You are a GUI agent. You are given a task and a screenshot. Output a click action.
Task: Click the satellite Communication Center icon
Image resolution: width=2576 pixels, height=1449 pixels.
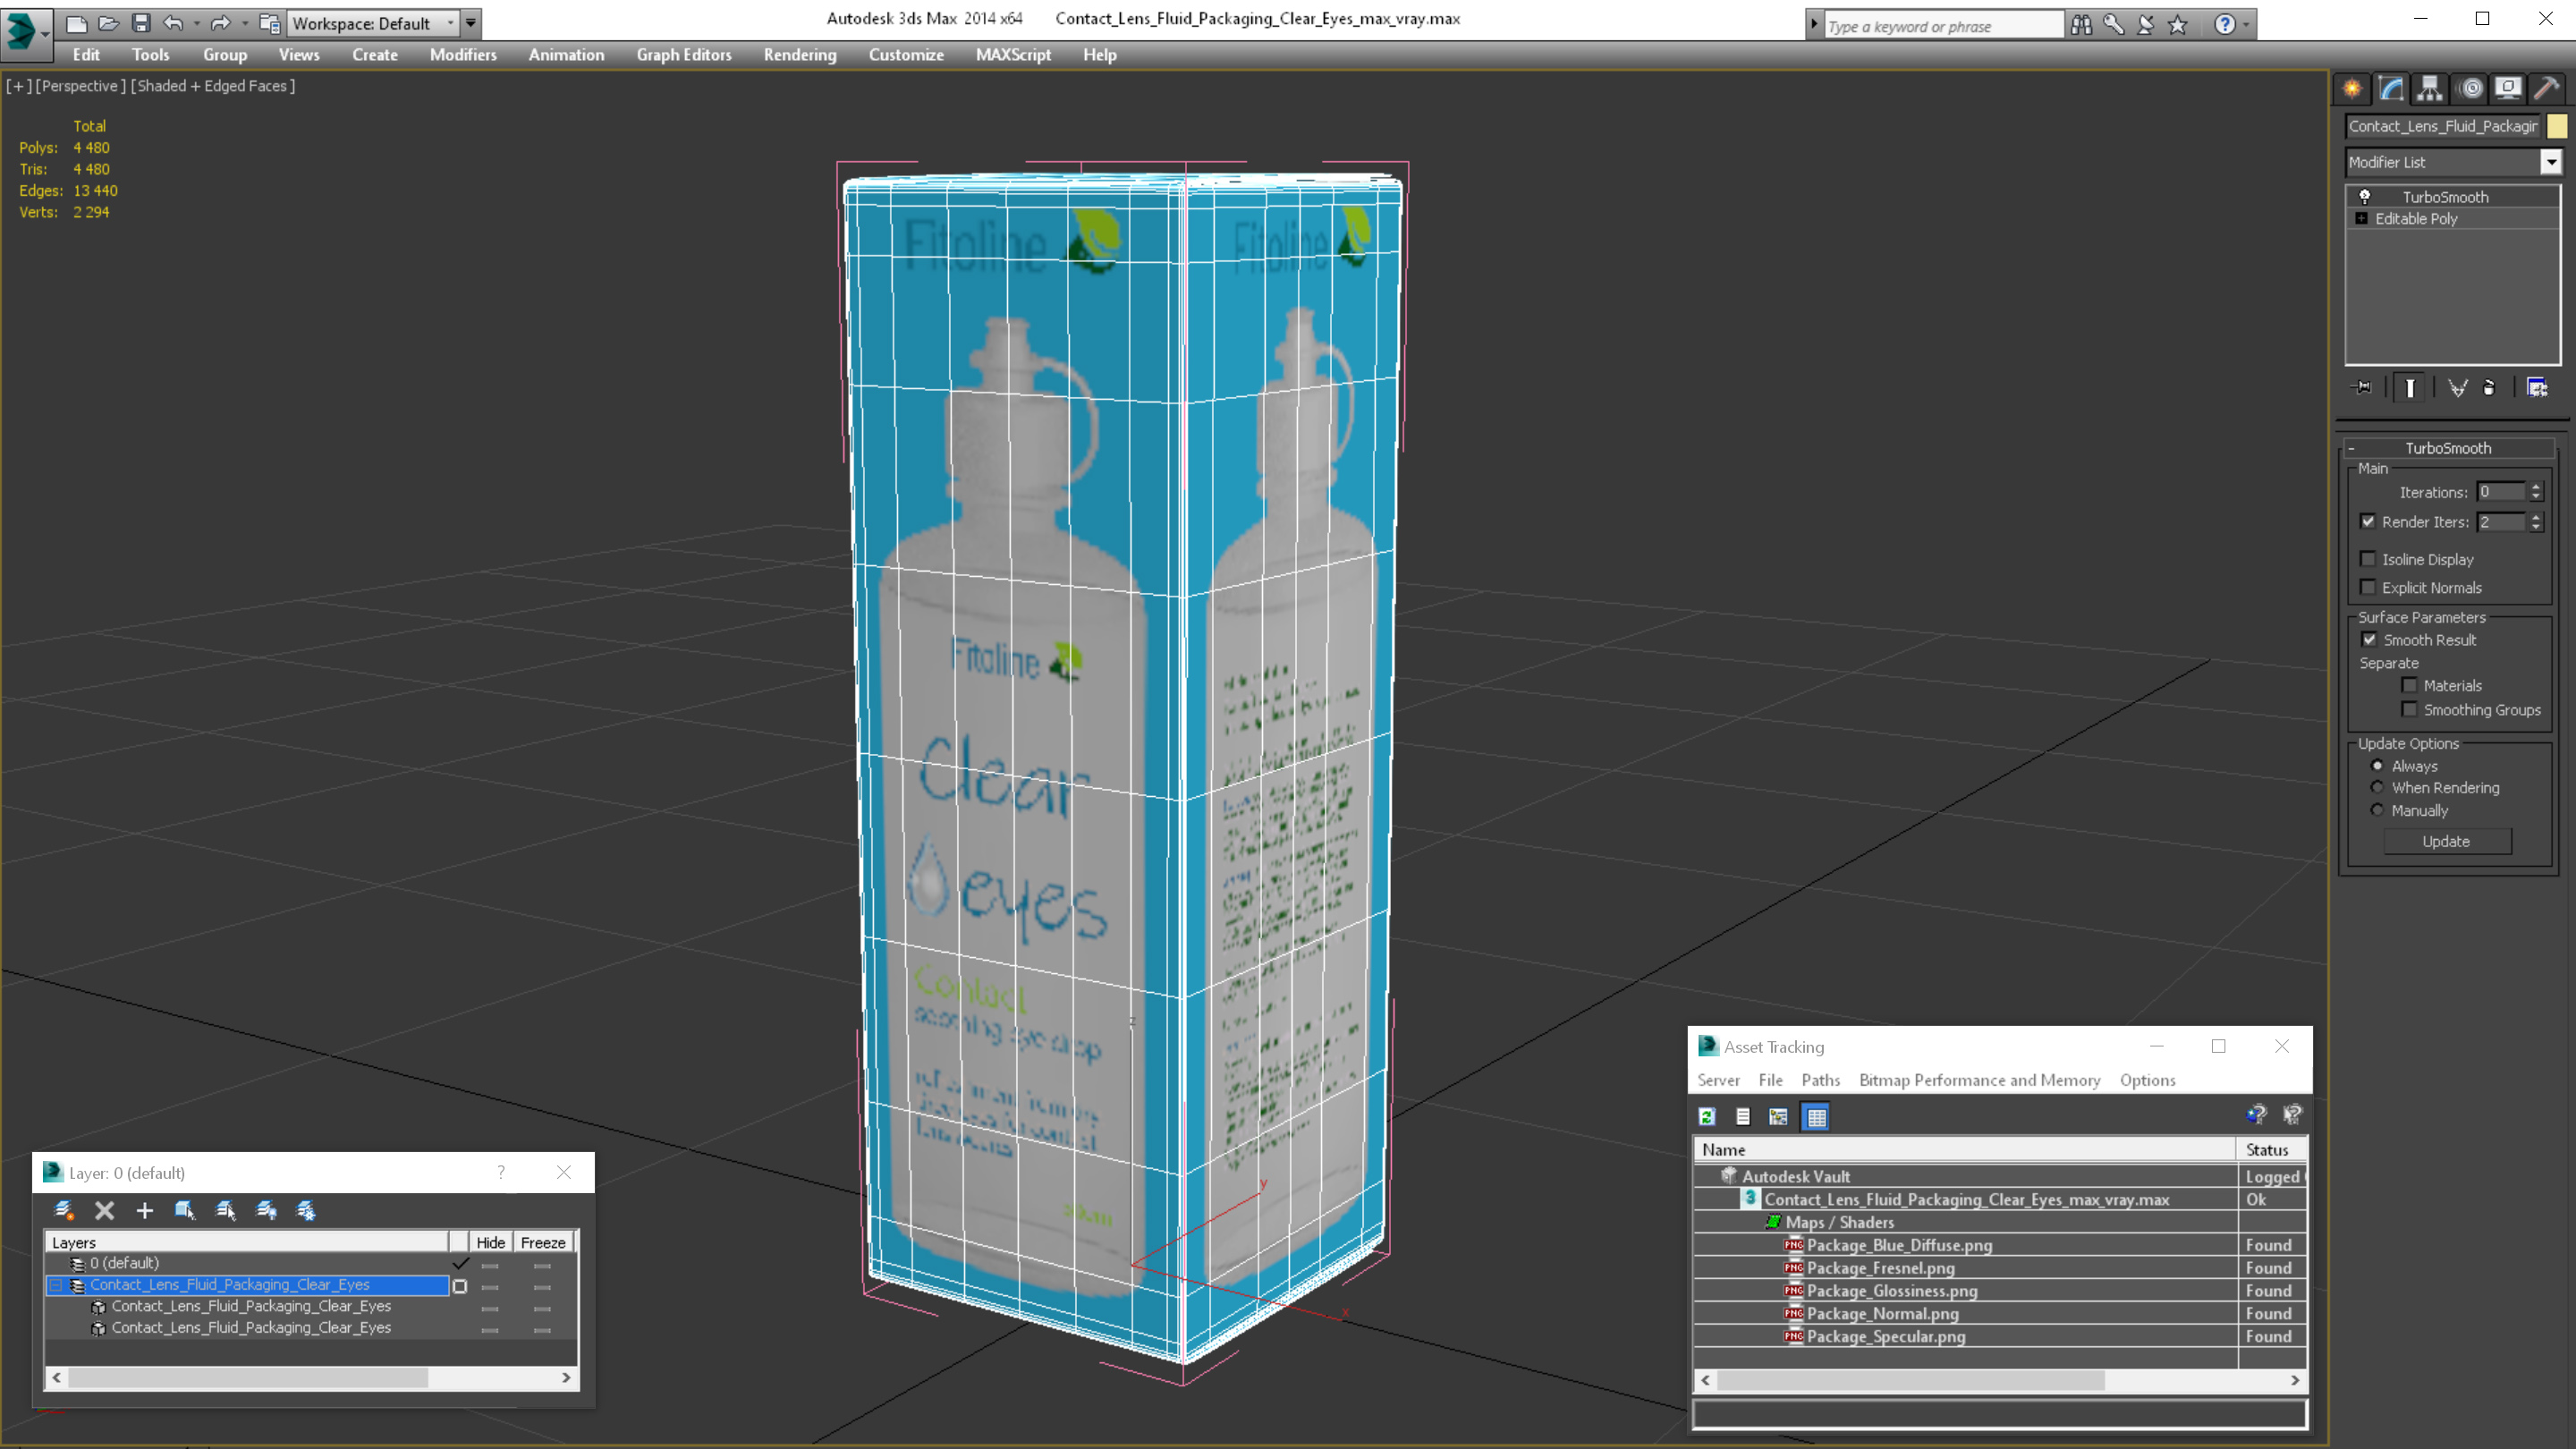pyautogui.click(x=2145, y=25)
